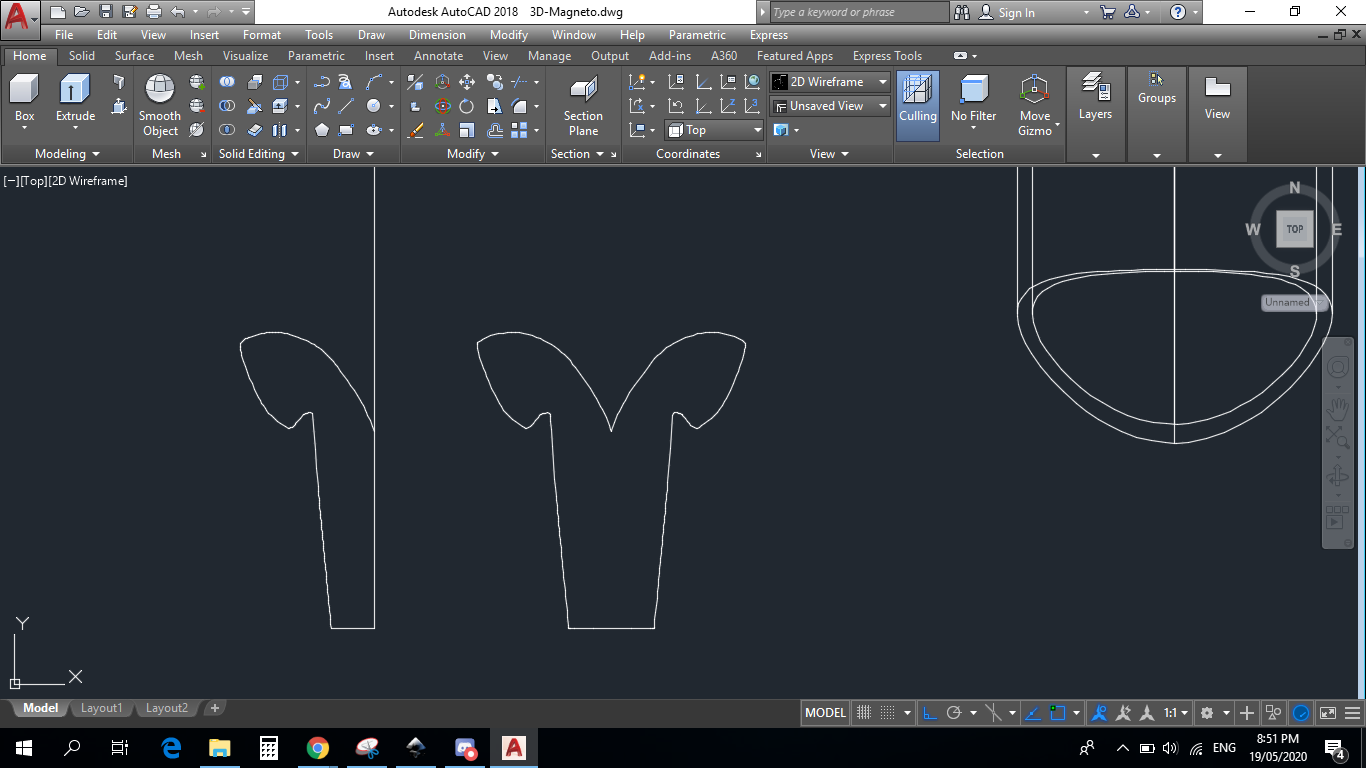Open Google Chrome from the taskbar
Image resolution: width=1366 pixels, height=768 pixels.
(x=318, y=747)
